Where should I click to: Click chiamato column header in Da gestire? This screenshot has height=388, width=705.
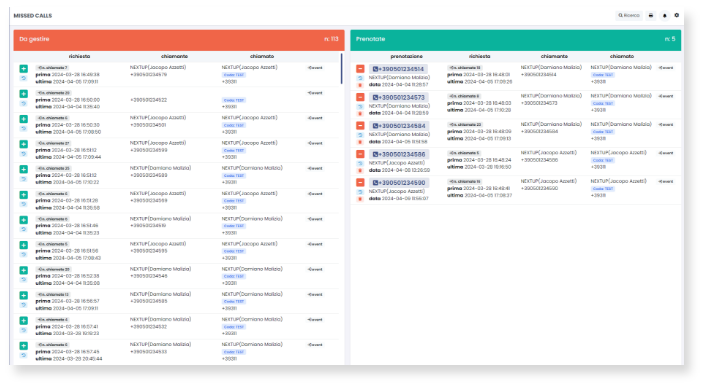point(262,57)
